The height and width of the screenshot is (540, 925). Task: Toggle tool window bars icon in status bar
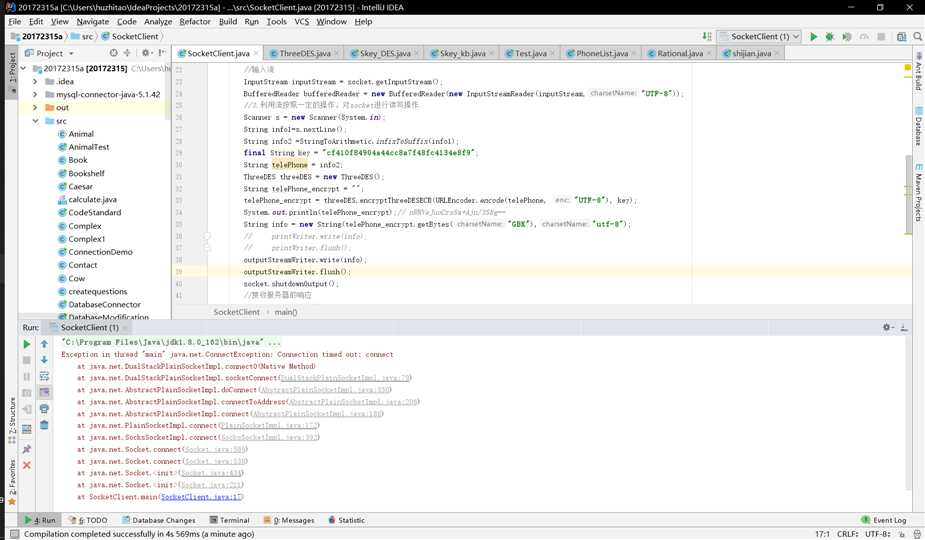click(x=15, y=534)
